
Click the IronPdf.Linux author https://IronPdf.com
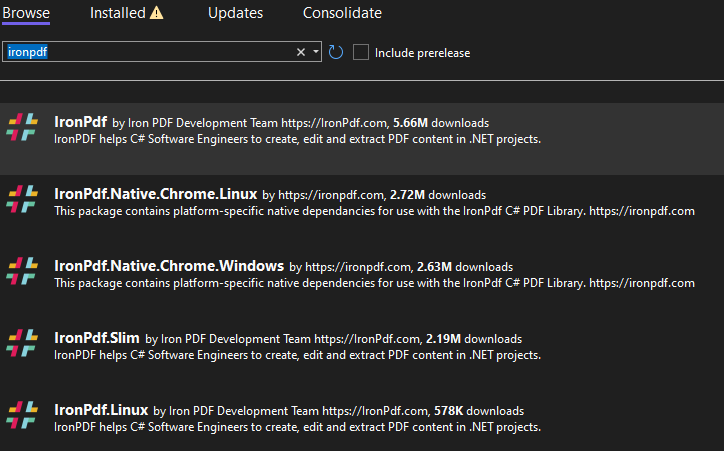tap(376, 411)
